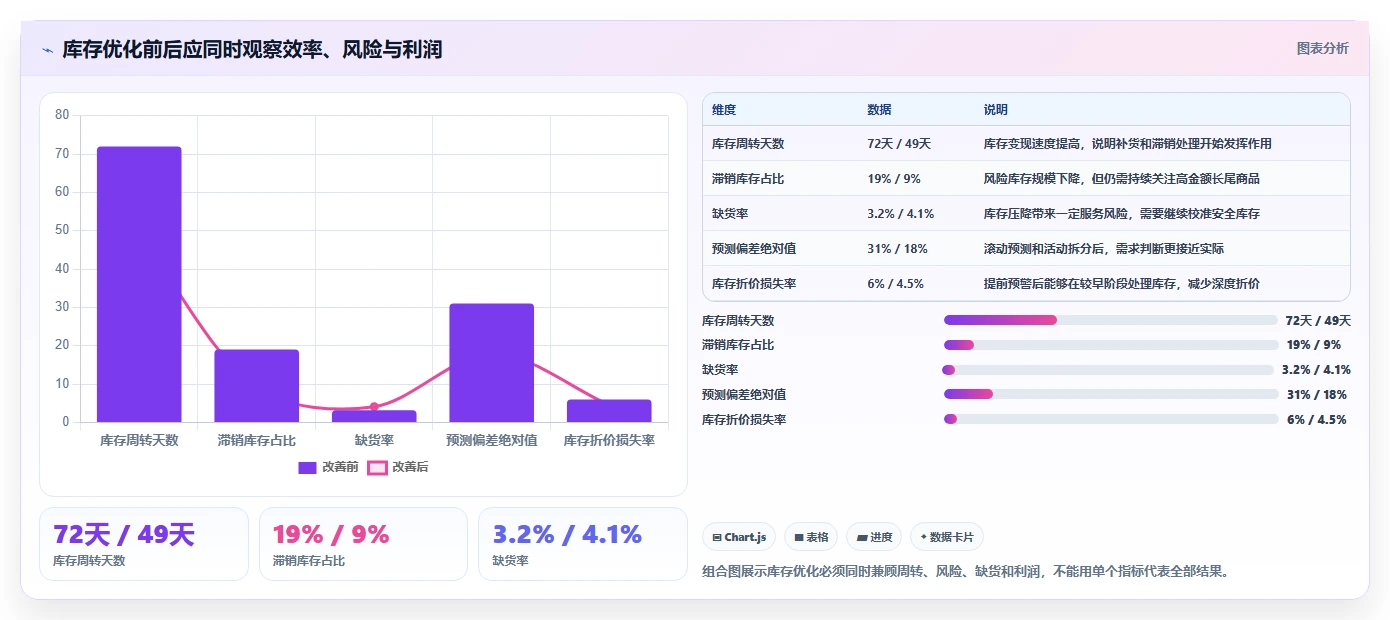Click table cell 72天 / 49天
1390x620 pixels.
(899, 144)
